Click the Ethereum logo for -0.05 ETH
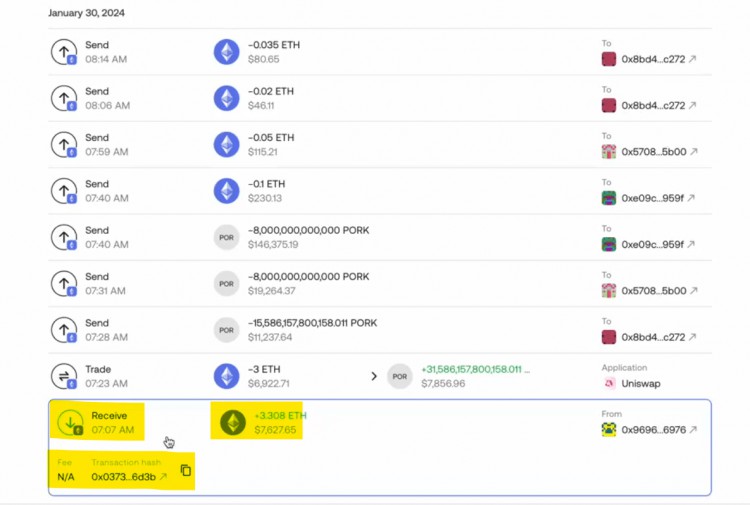The width and height of the screenshot is (750, 505). [226, 144]
